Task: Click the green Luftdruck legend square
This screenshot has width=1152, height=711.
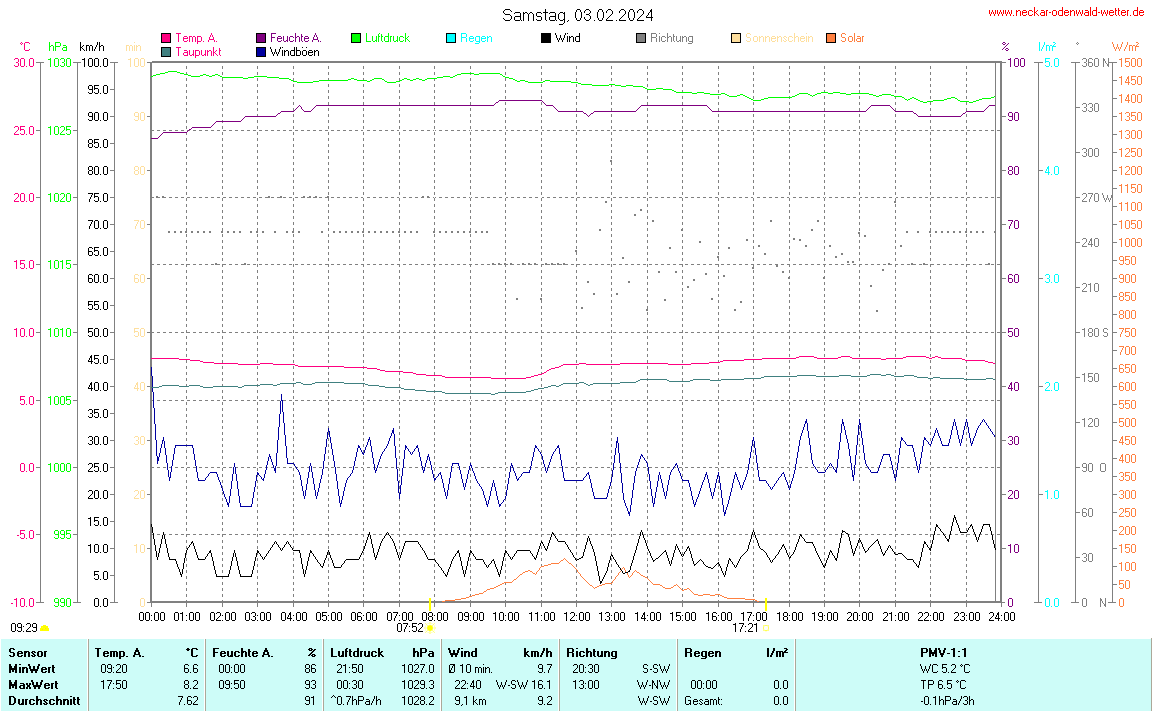Action: 355,38
